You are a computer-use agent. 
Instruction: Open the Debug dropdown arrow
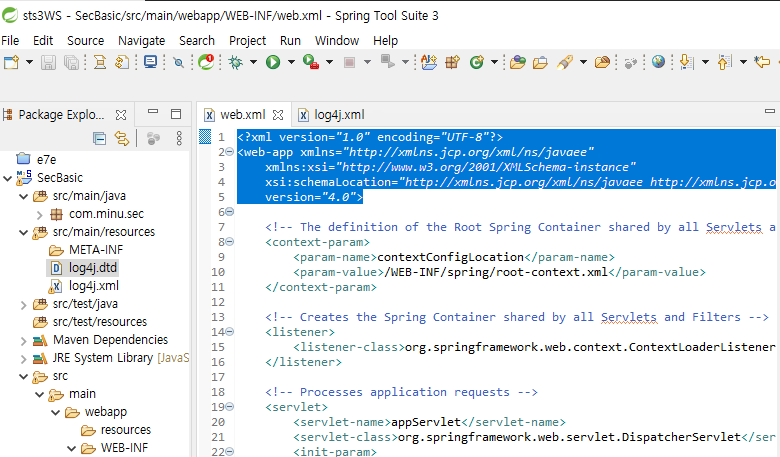[253, 62]
